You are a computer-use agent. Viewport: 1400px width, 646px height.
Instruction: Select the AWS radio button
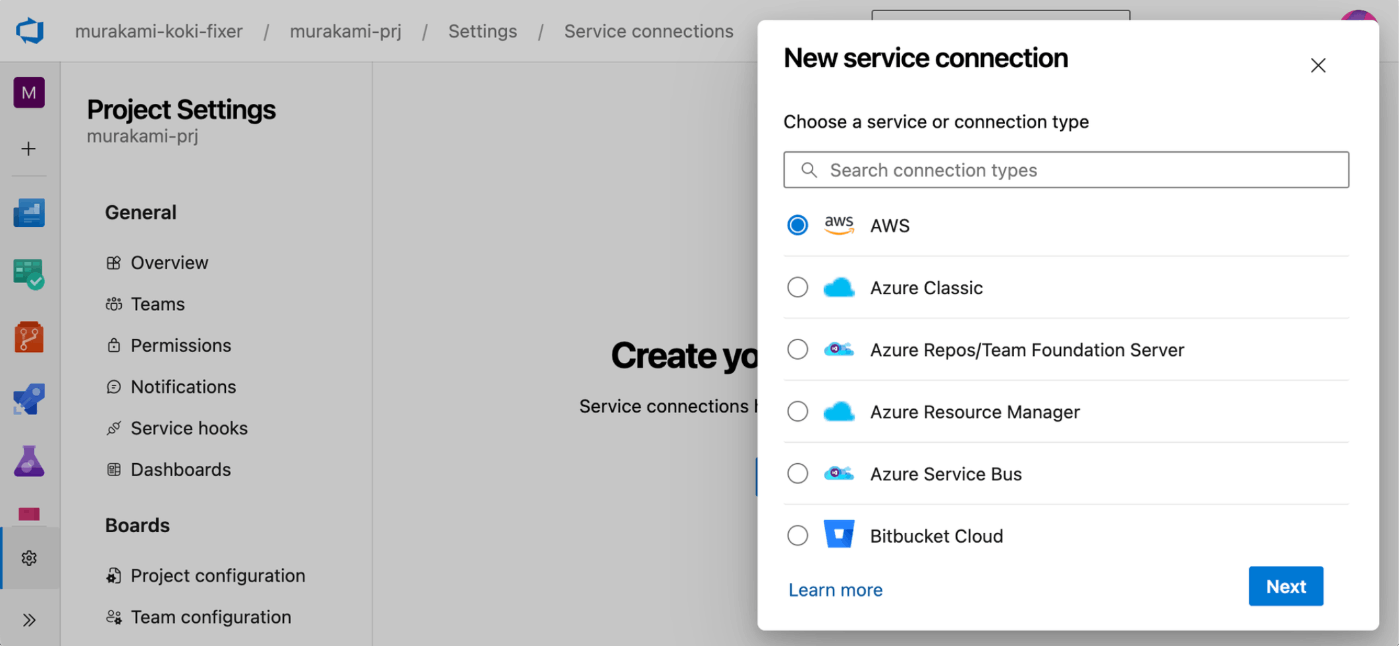(x=797, y=225)
